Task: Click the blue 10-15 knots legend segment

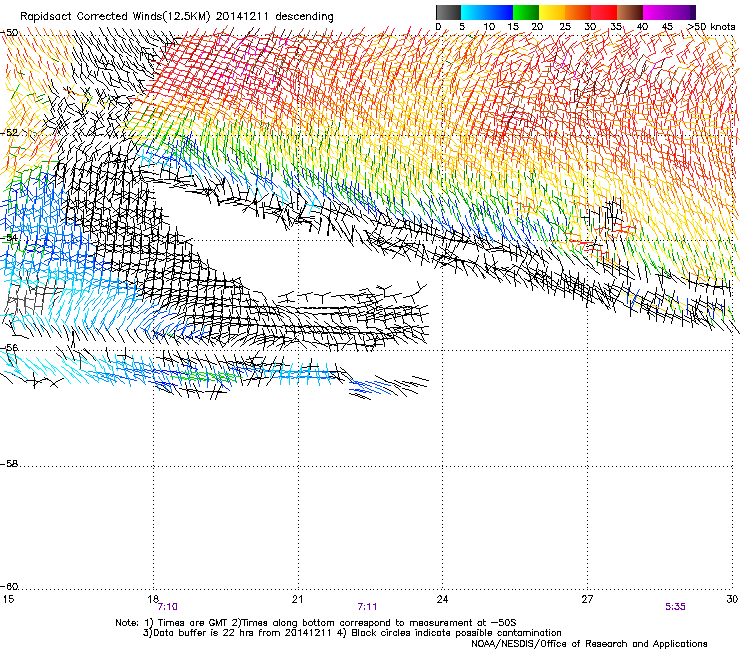Action: (500, 12)
